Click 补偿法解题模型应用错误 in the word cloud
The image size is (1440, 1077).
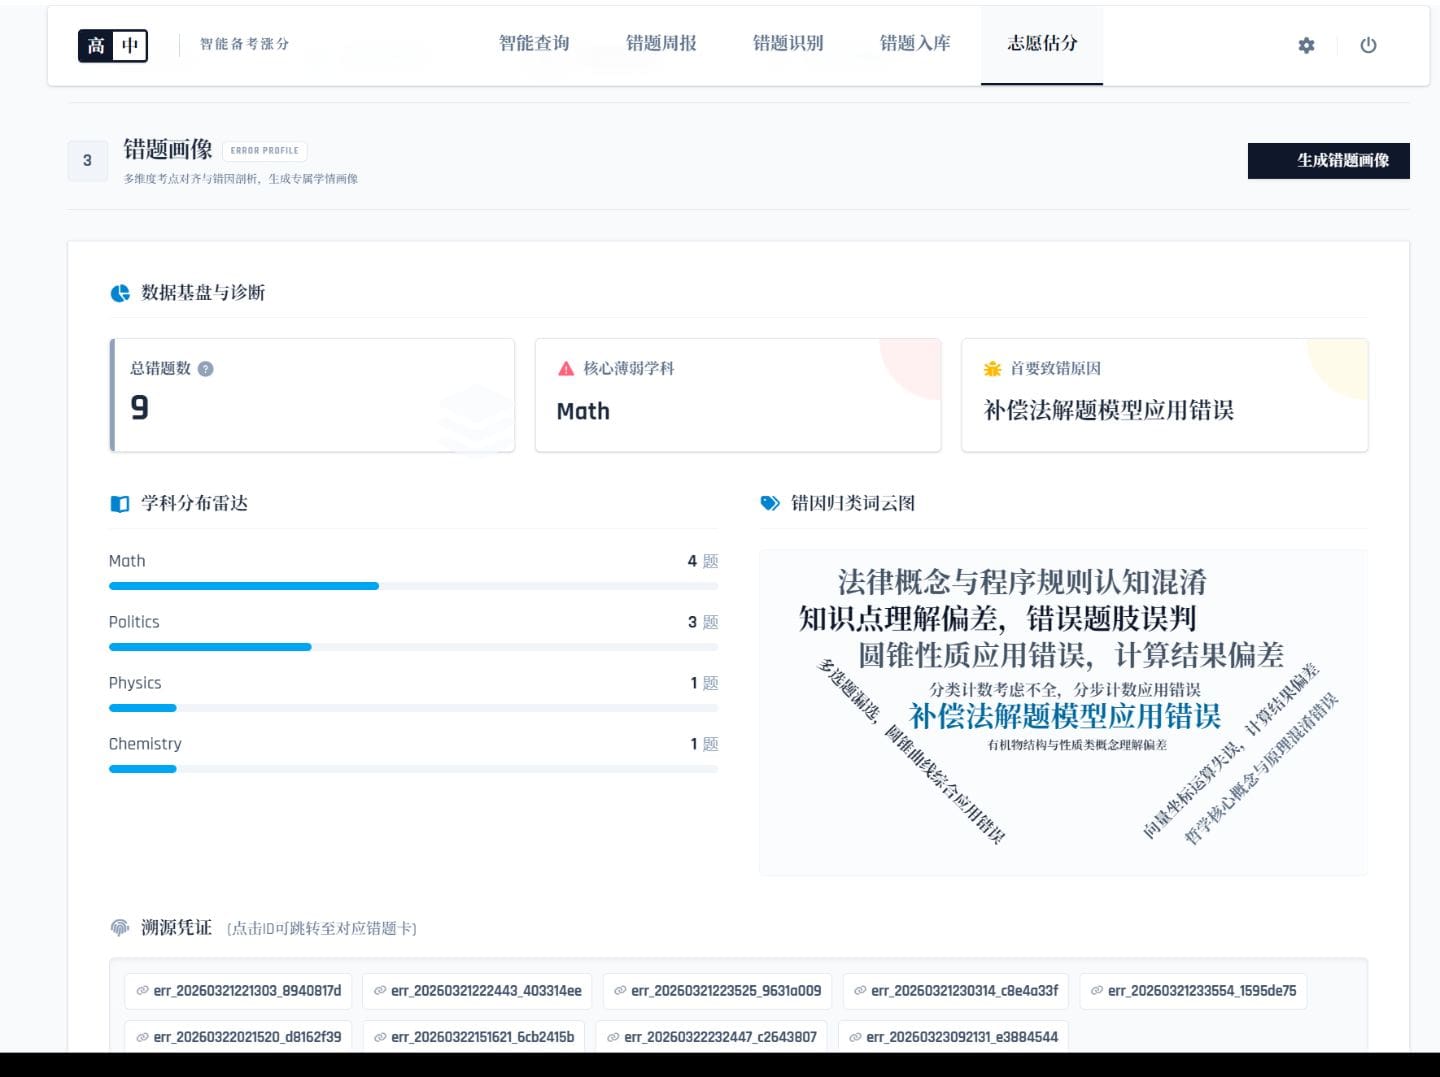tap(1064, 716)
